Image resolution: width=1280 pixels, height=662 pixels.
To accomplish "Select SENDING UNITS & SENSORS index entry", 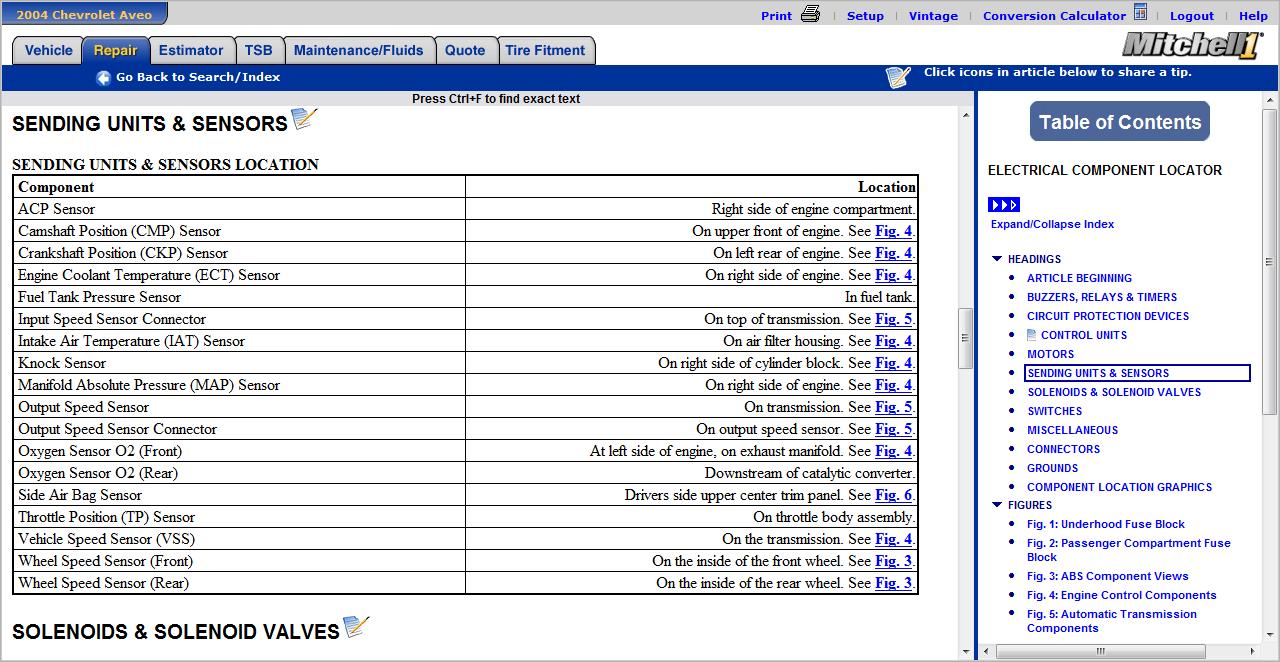I will click(x=1137, y=373).
